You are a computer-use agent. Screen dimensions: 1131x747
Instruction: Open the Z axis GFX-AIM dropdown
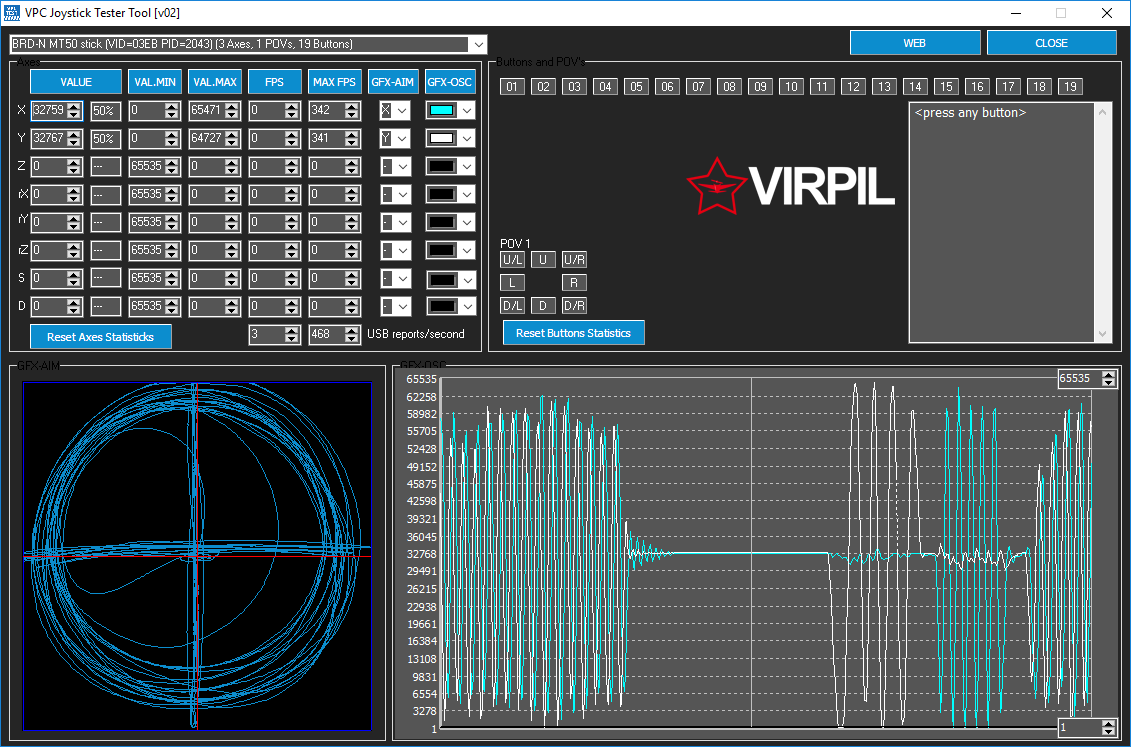(x=402, y=167)
